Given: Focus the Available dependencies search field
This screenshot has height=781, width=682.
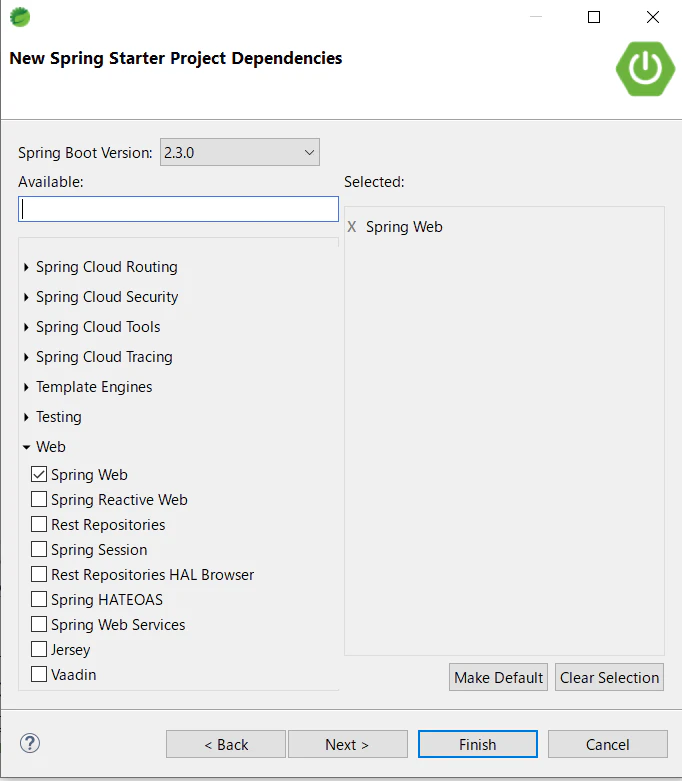Looking at the screenshot, I should point(178,209).
